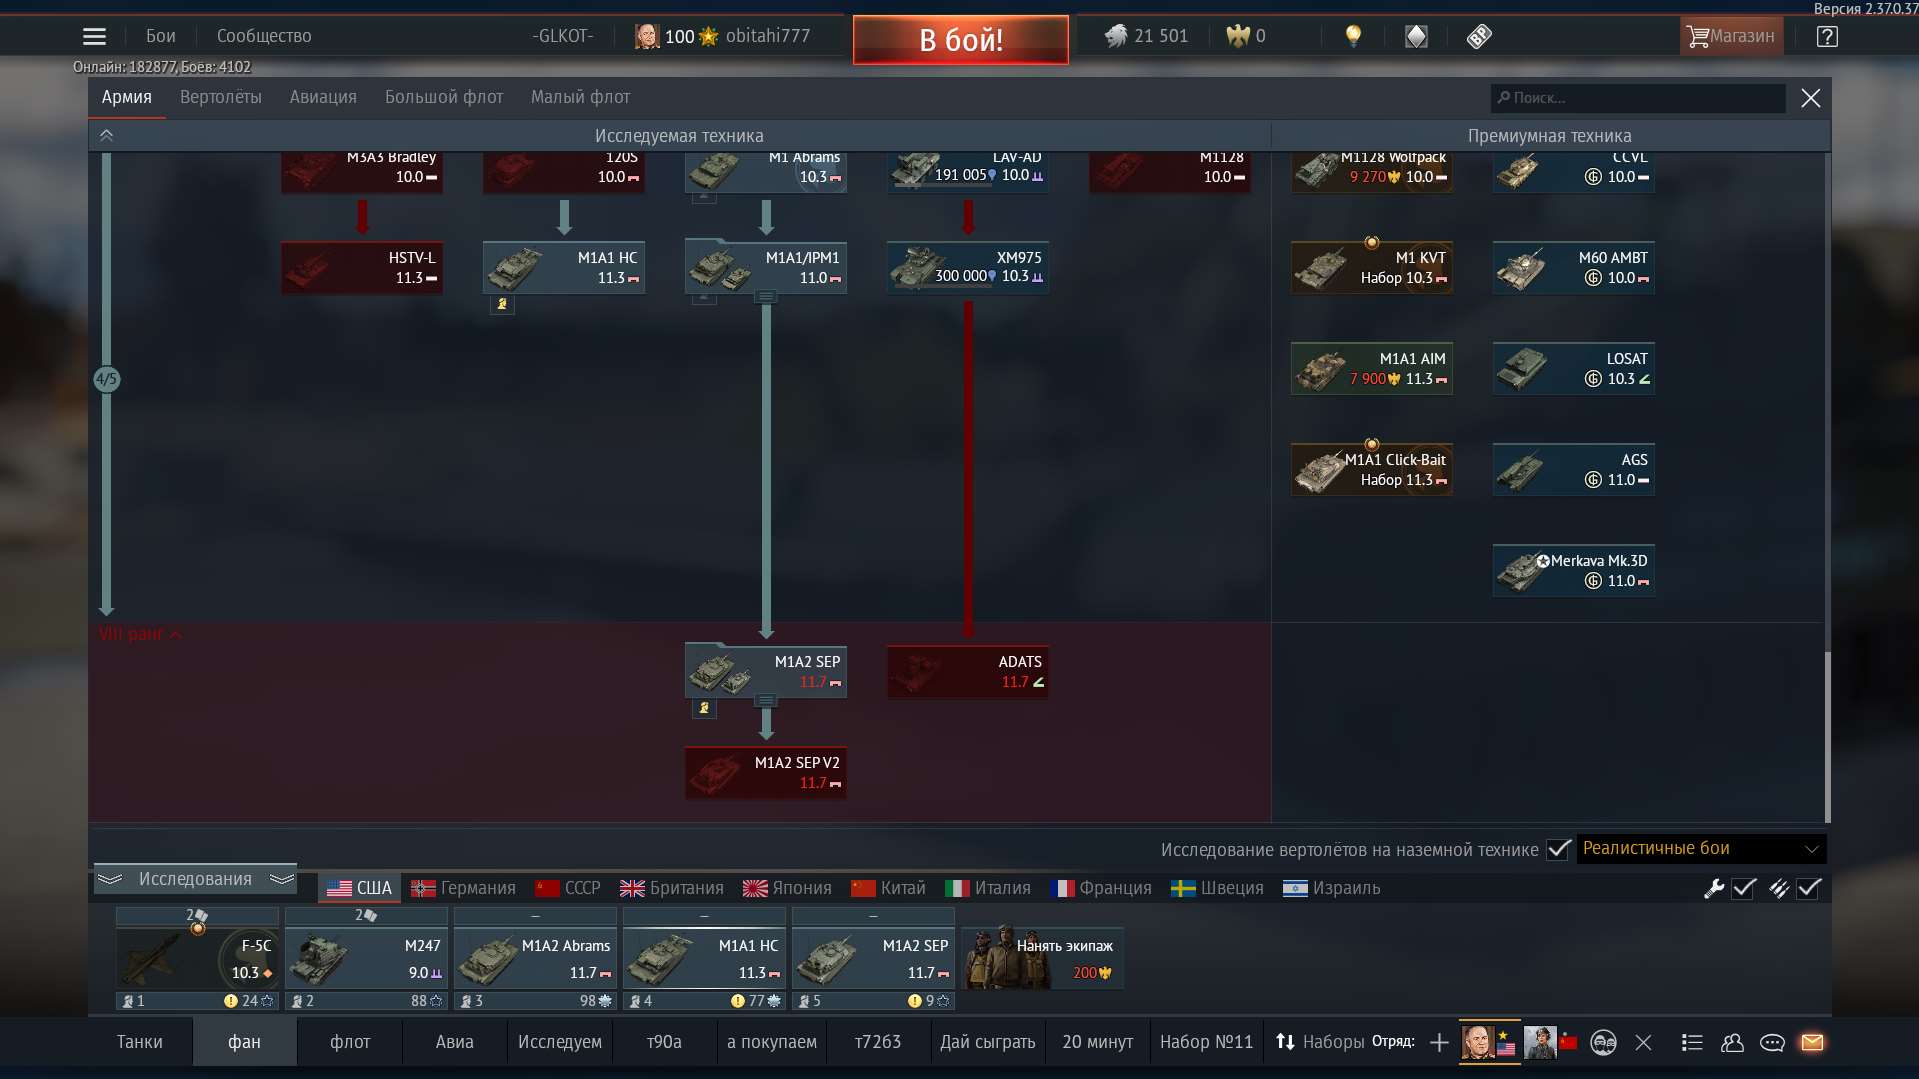1919x1079 pixels.
Task: Select the HSTV-L tank icon
Action: pyautogui.click(x=362, y=268)
